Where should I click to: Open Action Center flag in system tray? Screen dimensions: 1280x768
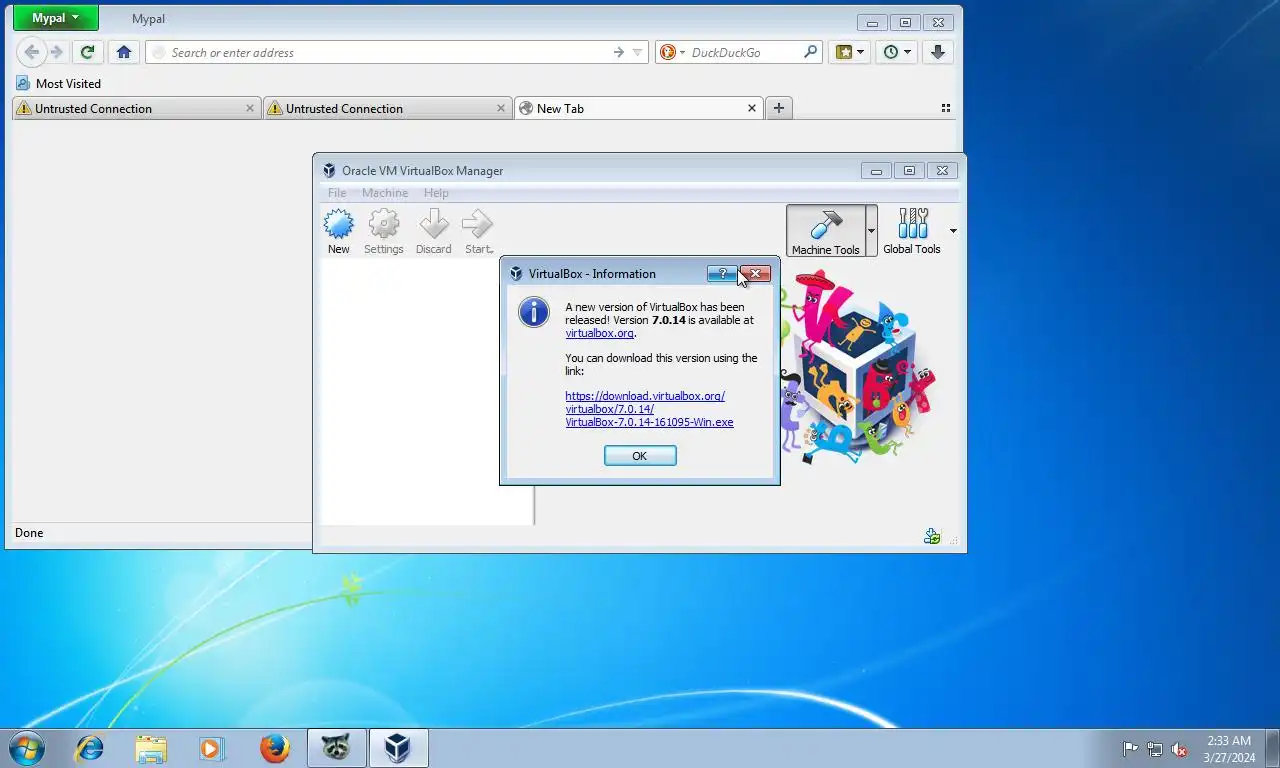pos(1131,748)
